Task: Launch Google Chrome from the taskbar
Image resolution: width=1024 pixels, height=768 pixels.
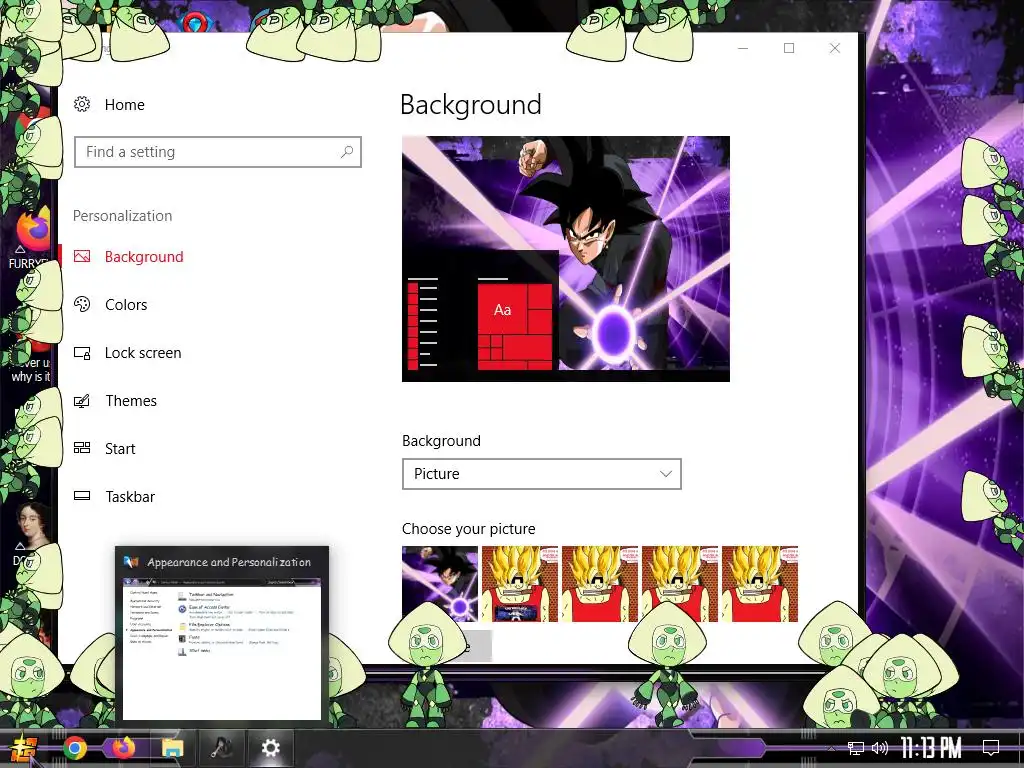Action: [75, 748]
